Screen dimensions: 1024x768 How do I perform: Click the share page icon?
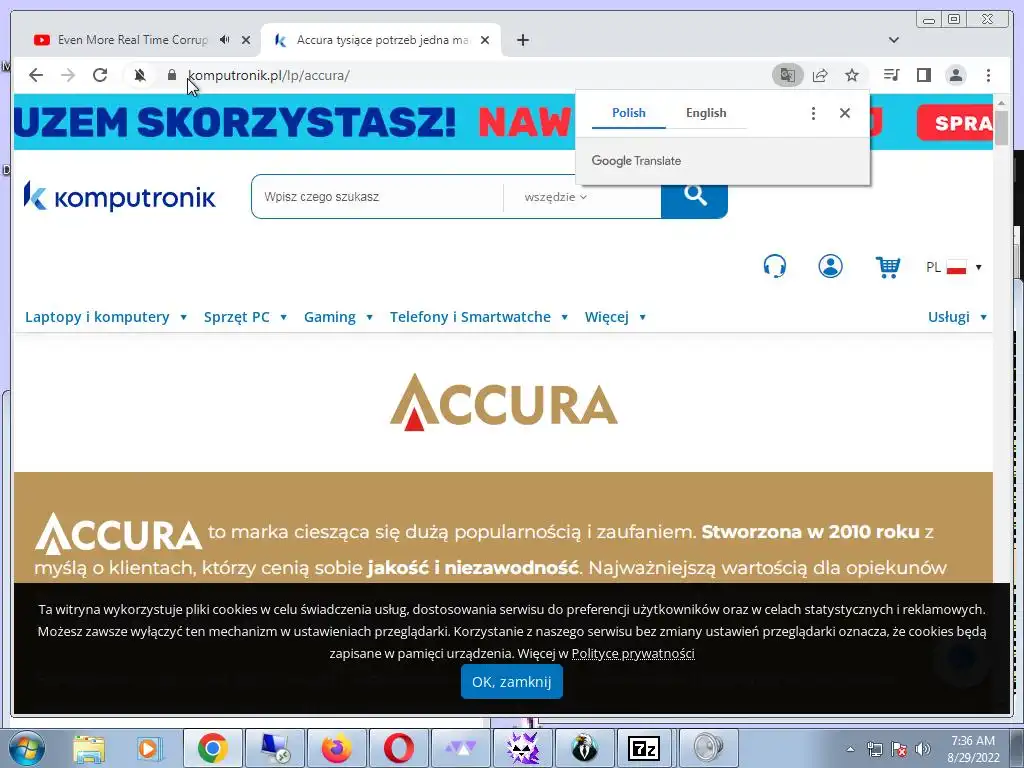click(x=820, y=75)
